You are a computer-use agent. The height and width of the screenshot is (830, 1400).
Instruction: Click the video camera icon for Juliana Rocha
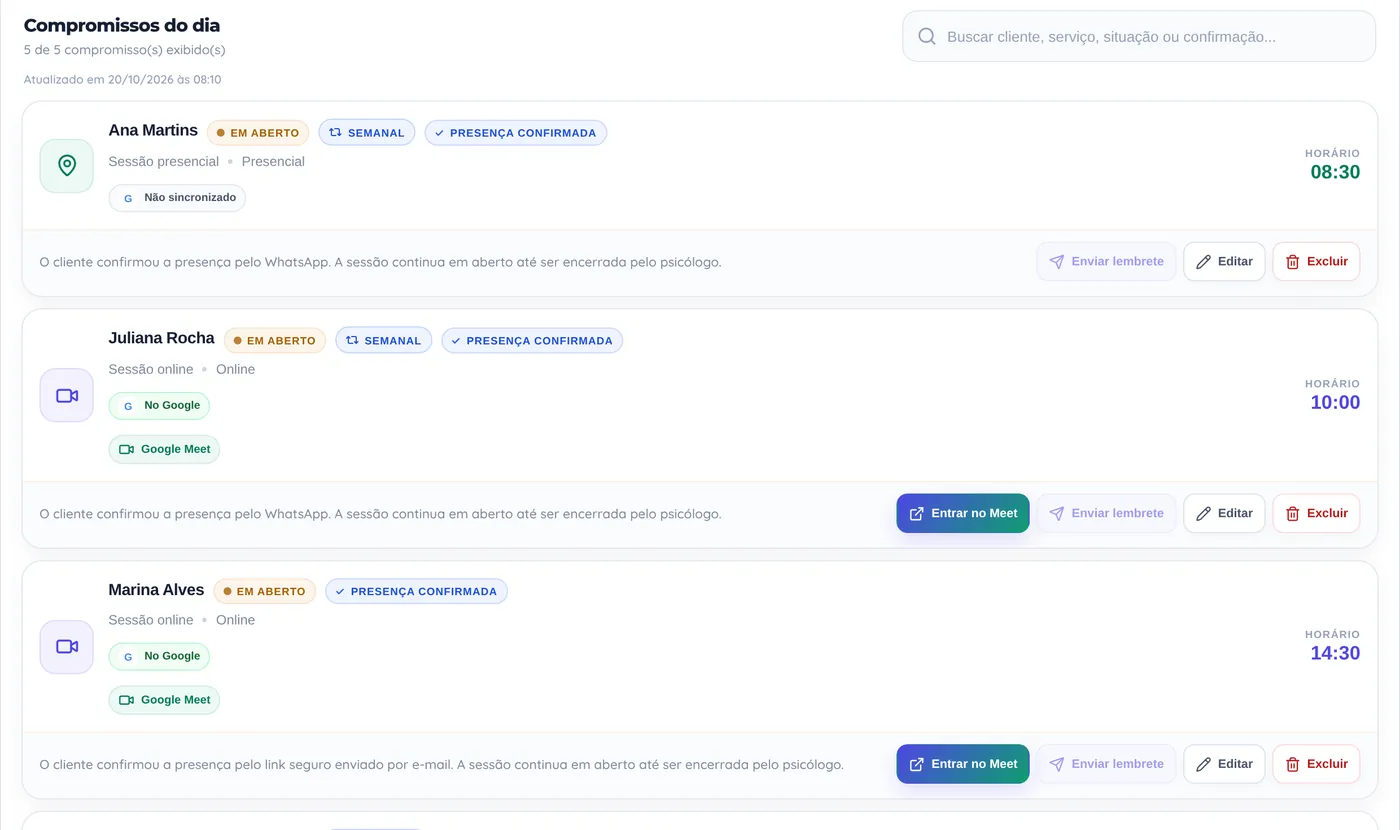coord(67,395)
